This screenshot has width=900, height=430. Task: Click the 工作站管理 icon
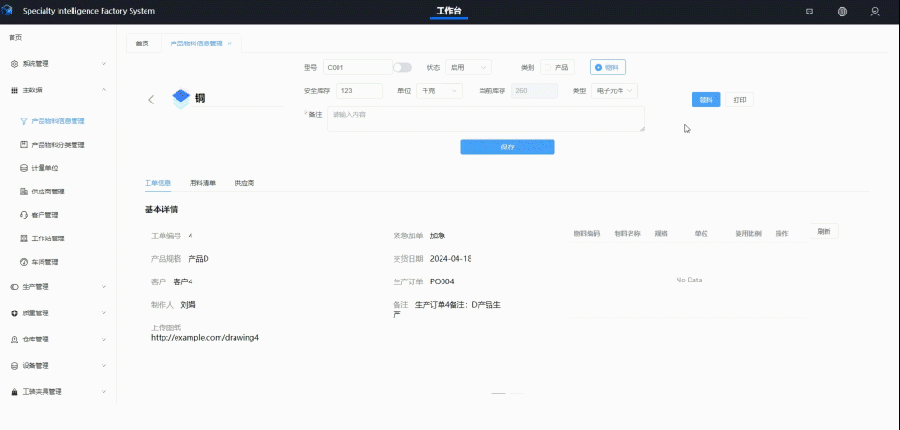pyautogui.click(x=24, y=238)
